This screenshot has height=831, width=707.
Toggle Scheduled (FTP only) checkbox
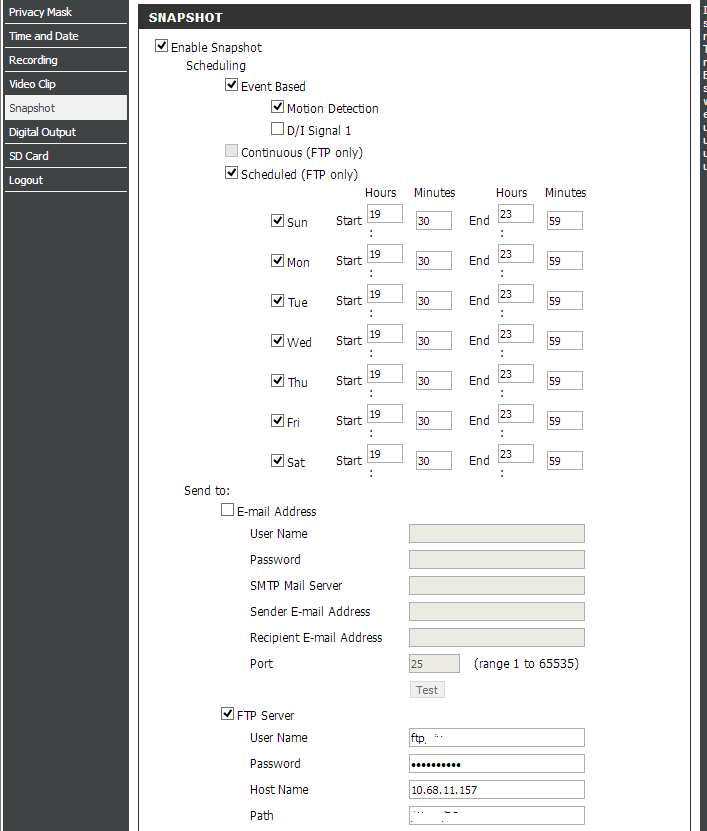pos(232,173)
